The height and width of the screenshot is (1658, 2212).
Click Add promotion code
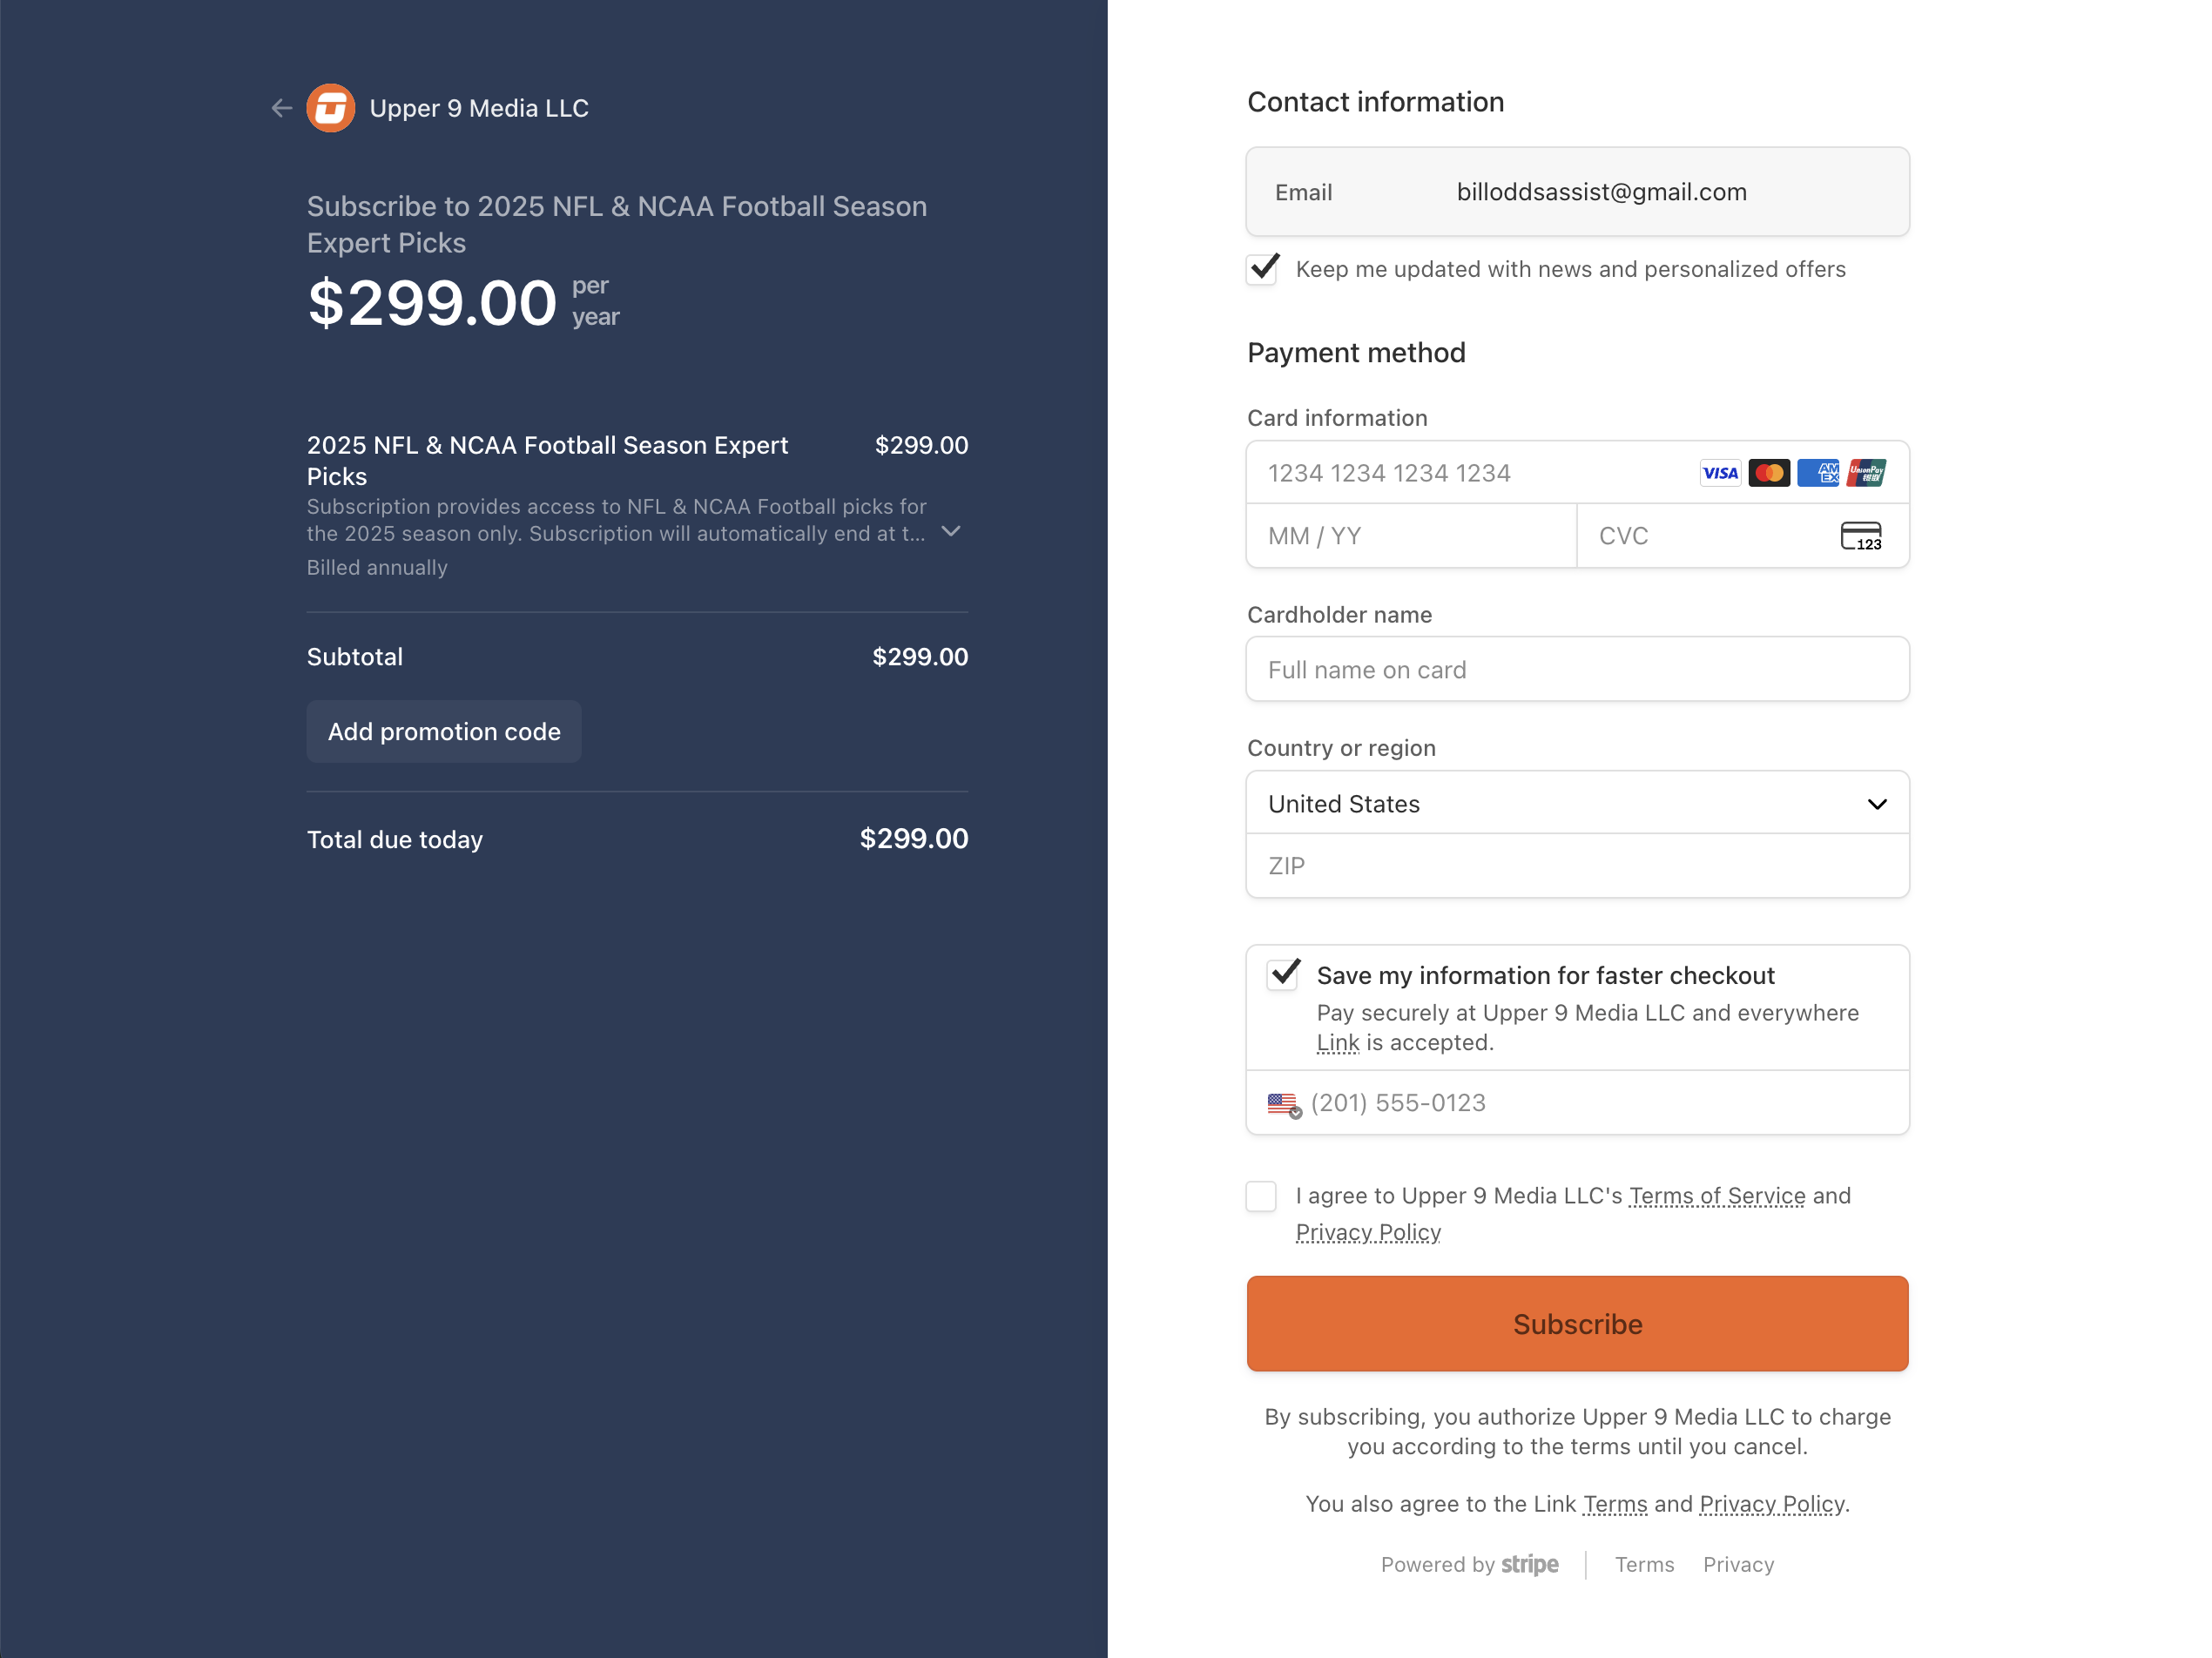(443, 731)
